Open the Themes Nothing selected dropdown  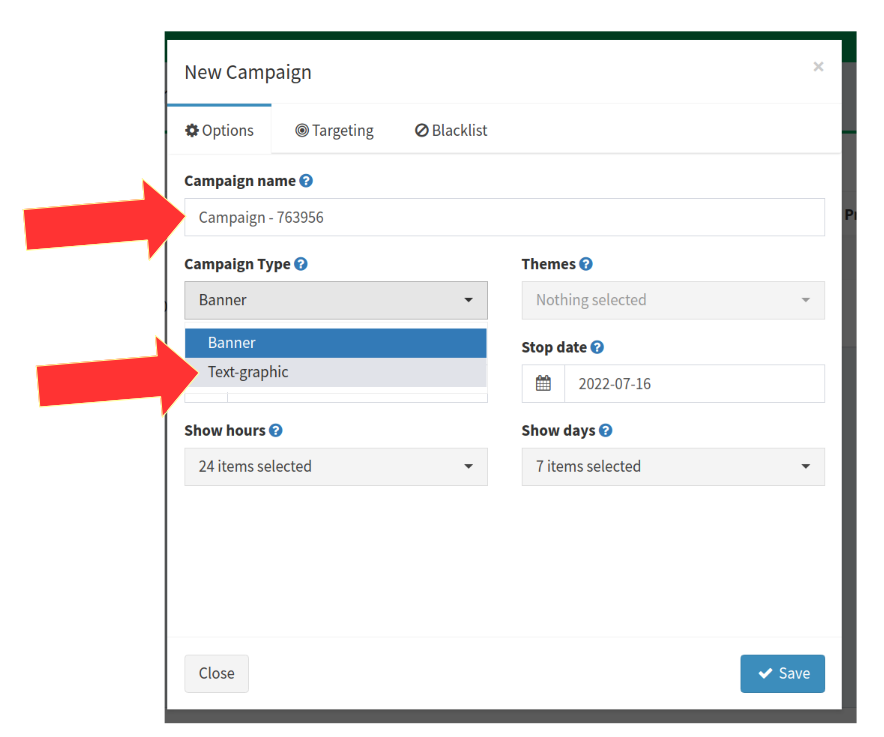pyautogui.click(x=673, y=301)
